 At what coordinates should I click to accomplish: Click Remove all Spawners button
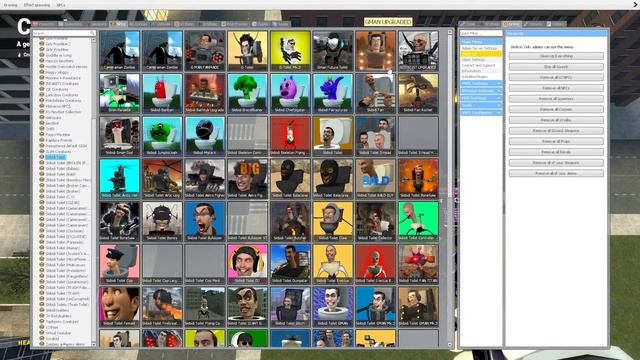tap(556, 98)
